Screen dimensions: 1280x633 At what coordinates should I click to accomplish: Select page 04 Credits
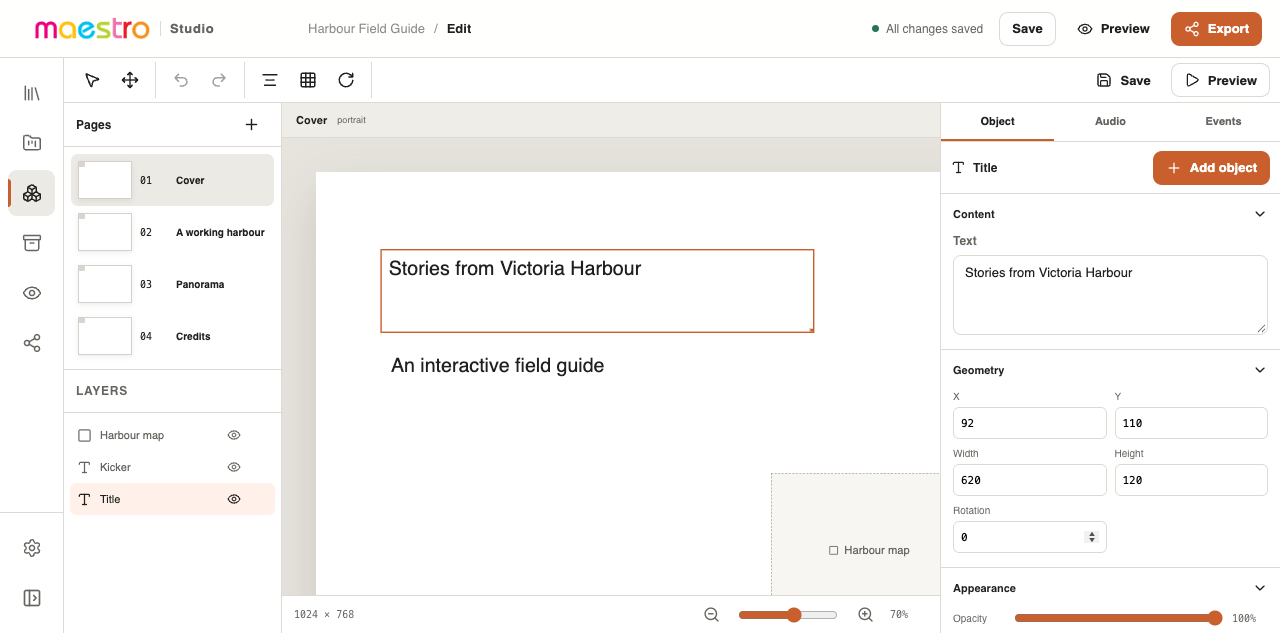(x=172, y=336)
